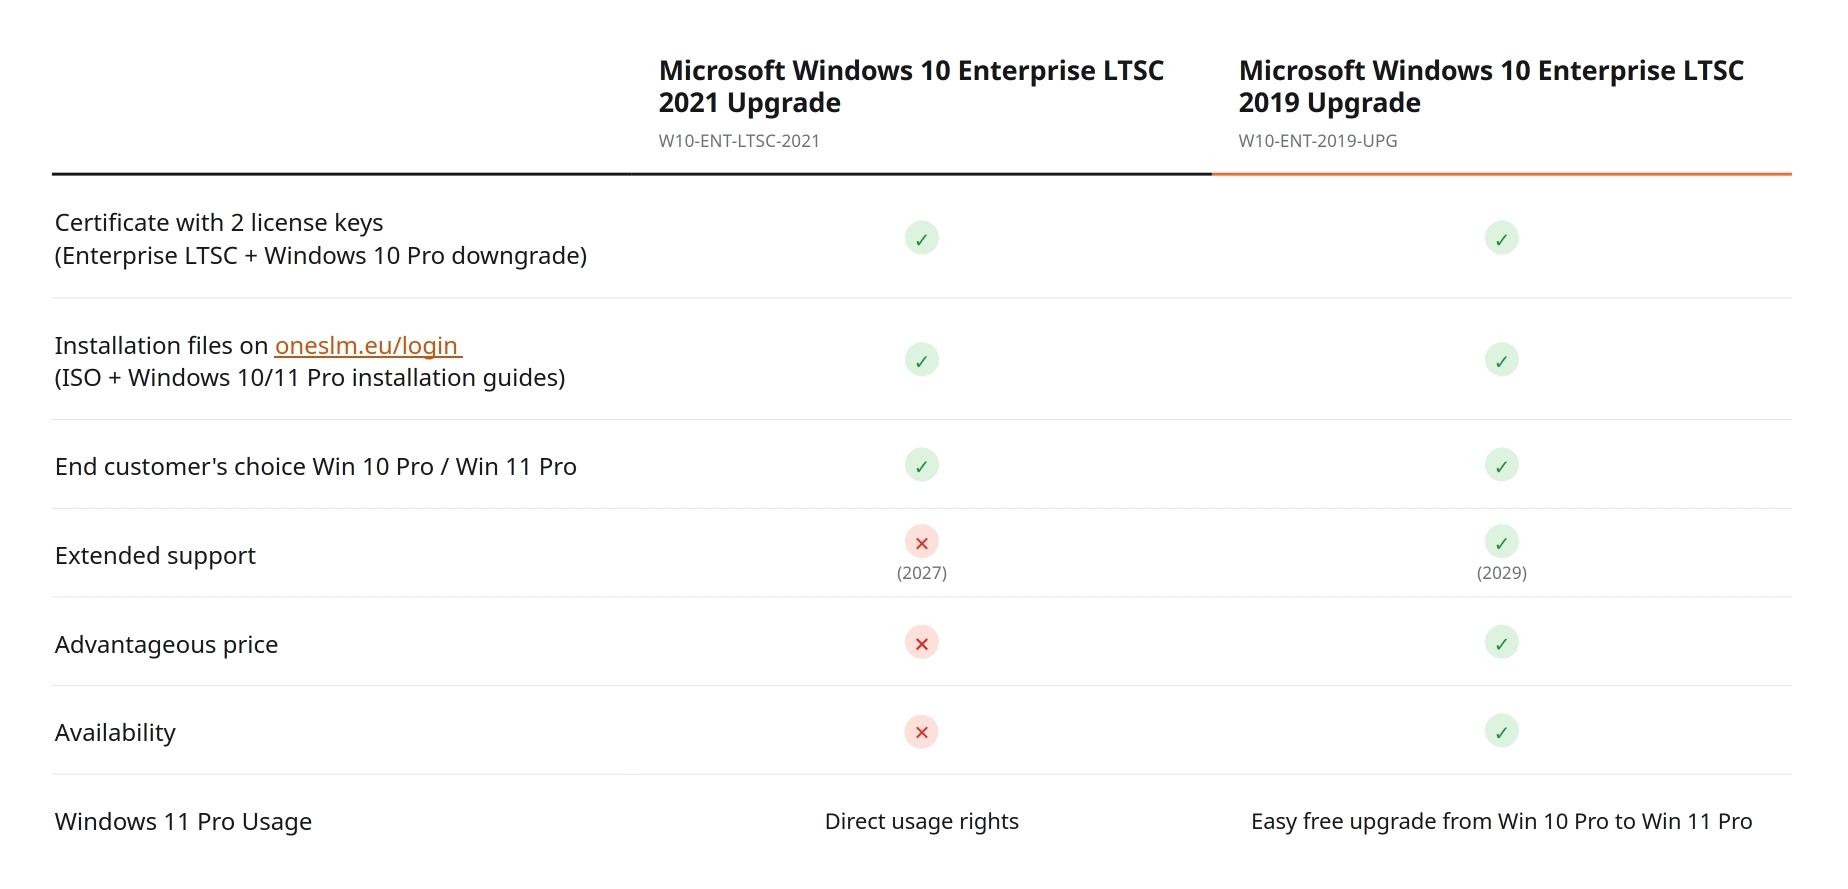Click green check for LTSC 2019 extended support

click(x=1502, y=542)
